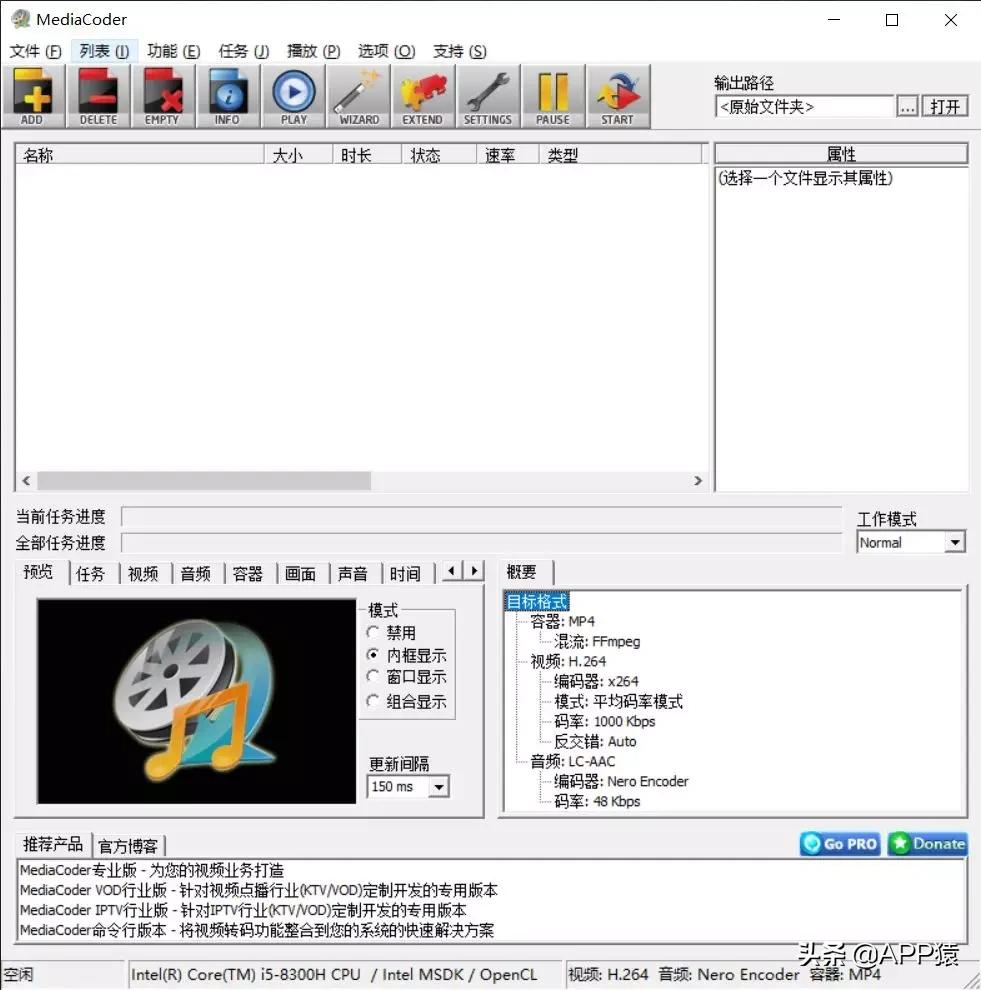This screenshot has width=981, height=990.
Task: Switch to the 推荐产品 tab
Action: coord(53,844)
